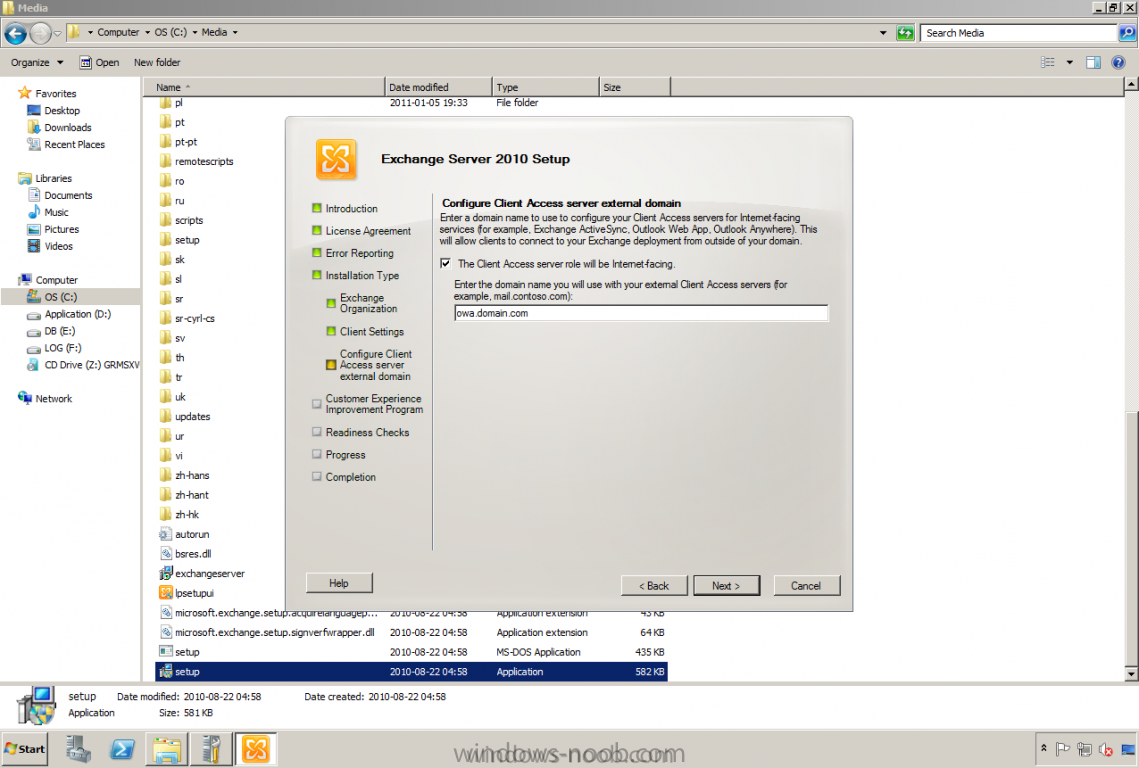Click the Exchange setup icon in taskbar
This screenshot has width=1139, height=768.
[x=256, y=749]
